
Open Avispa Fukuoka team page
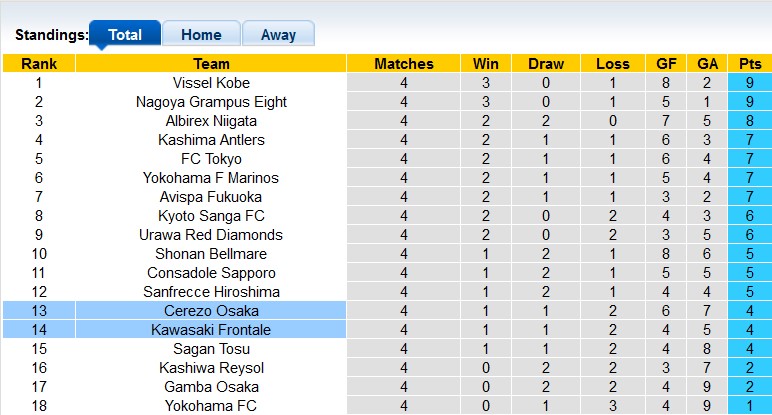pyautogui.click(x=211, y=197)
